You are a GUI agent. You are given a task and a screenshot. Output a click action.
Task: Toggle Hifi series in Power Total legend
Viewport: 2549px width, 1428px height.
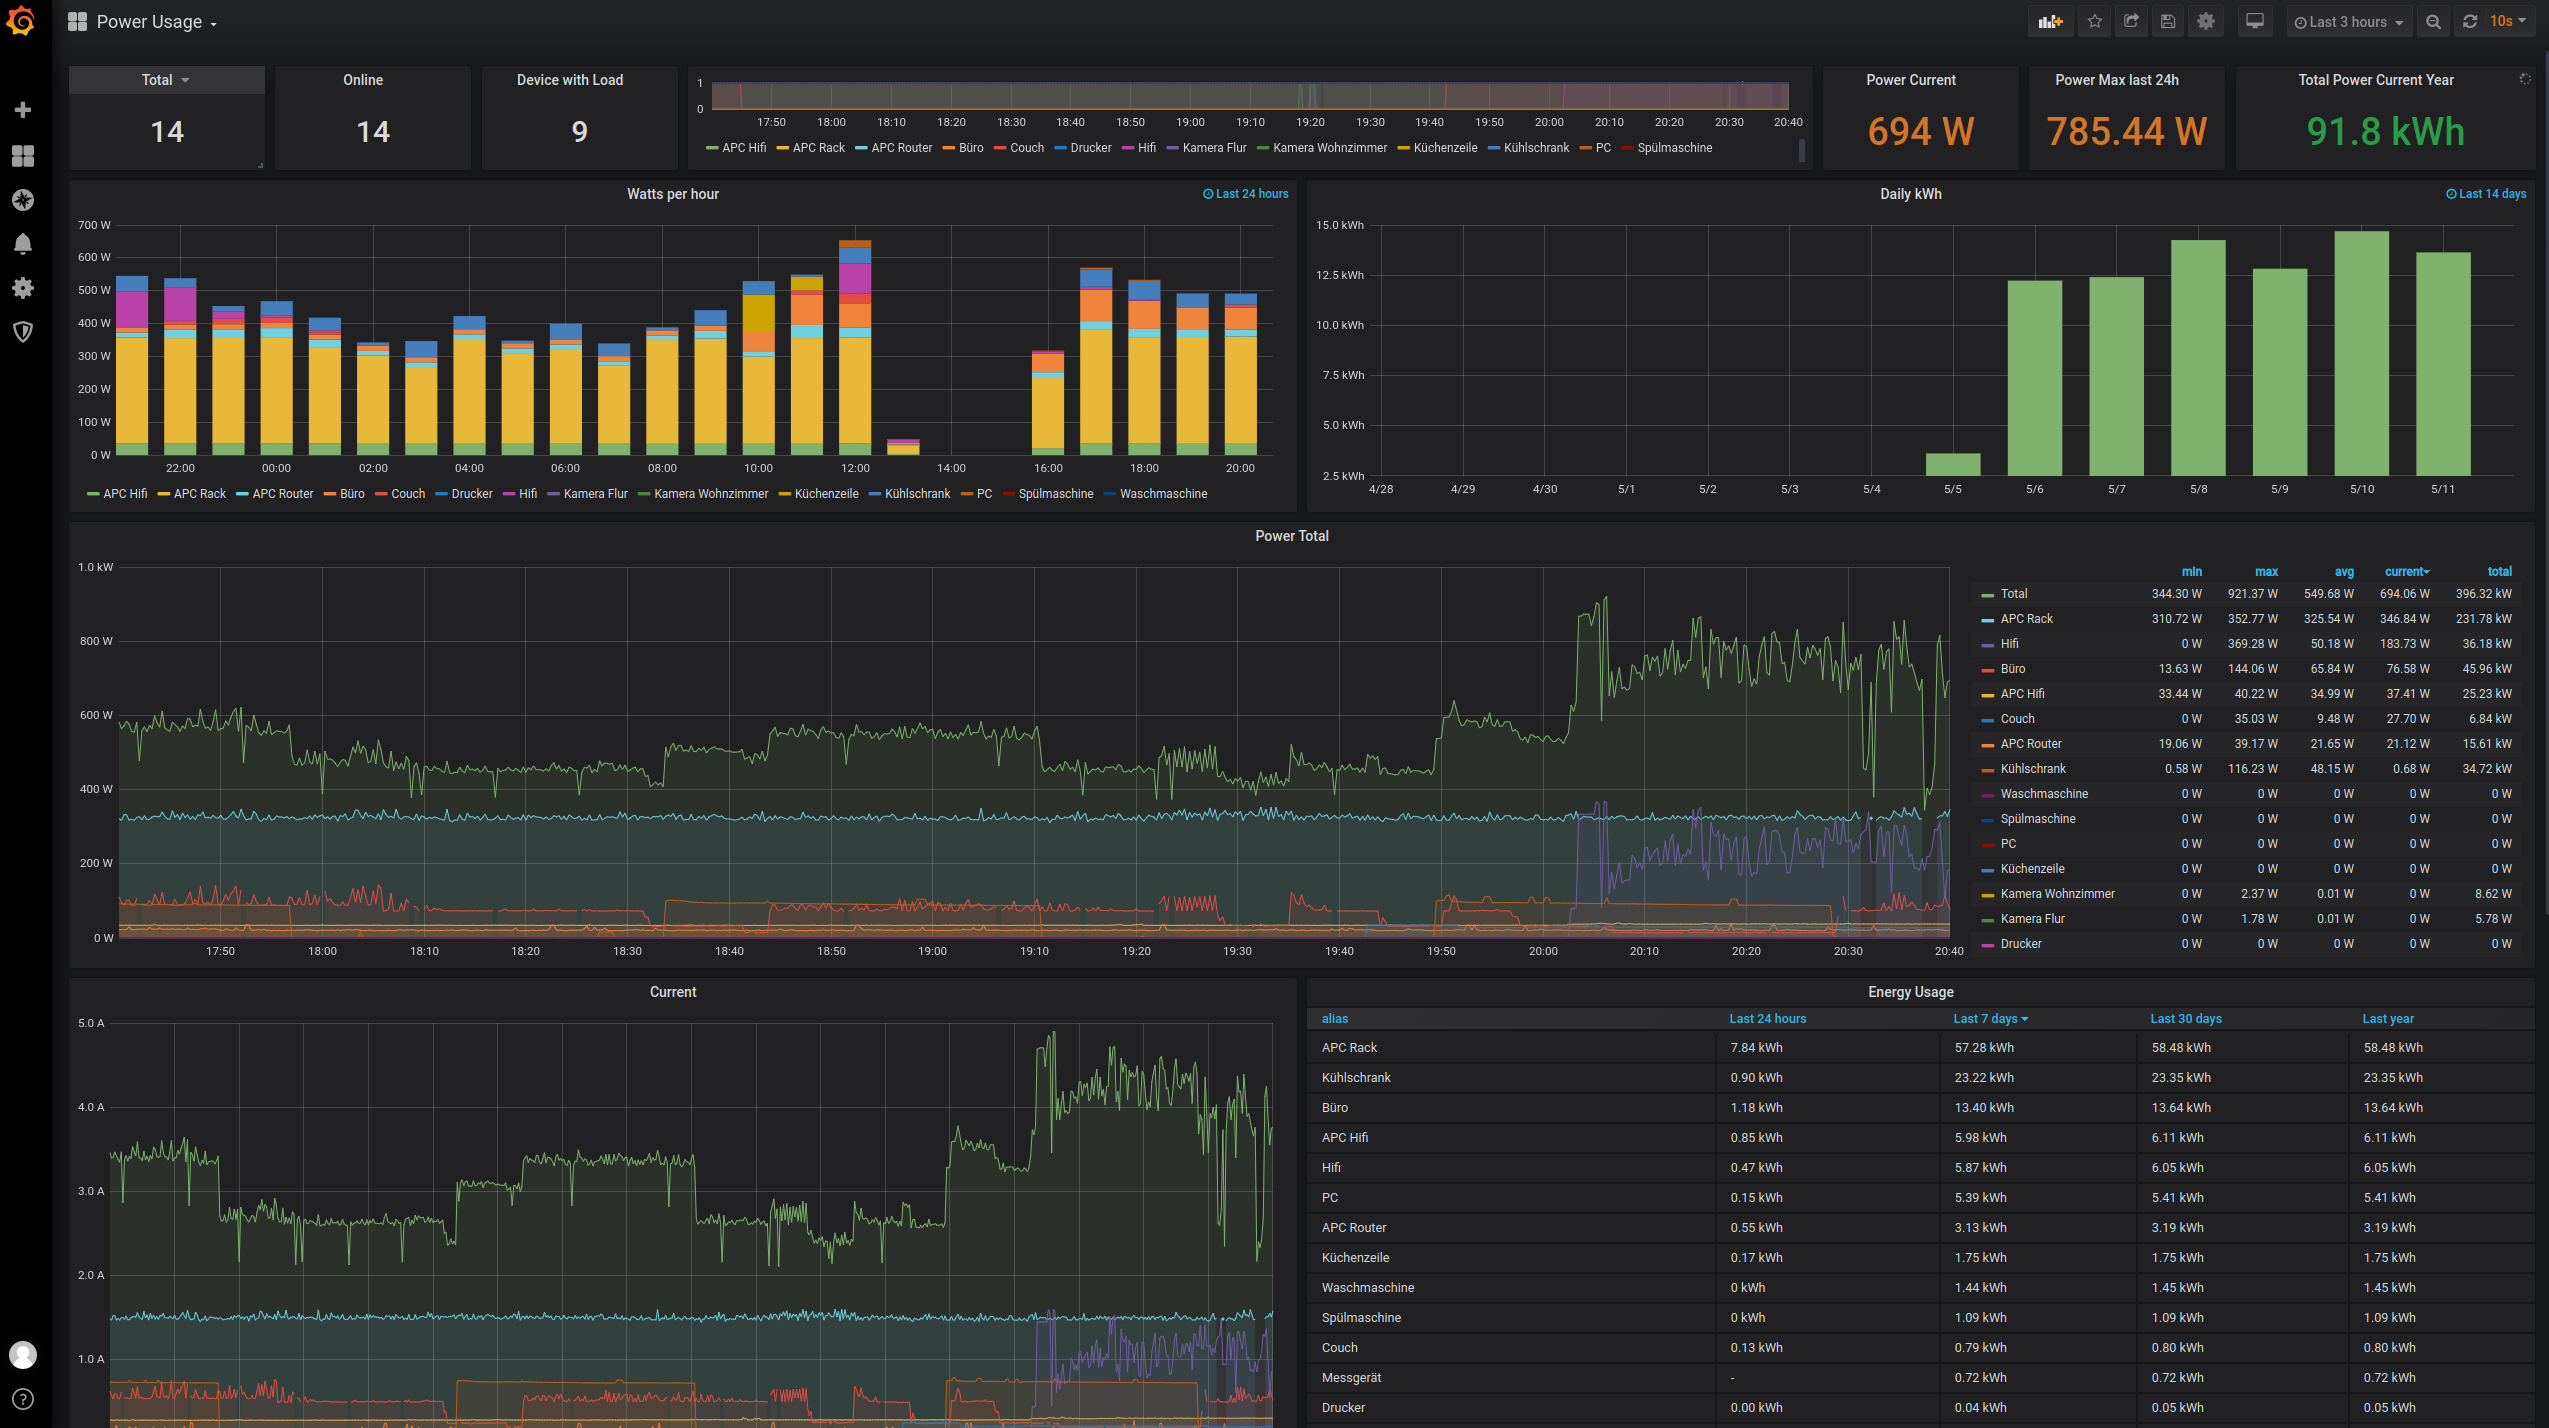(x=2009, y=644)
